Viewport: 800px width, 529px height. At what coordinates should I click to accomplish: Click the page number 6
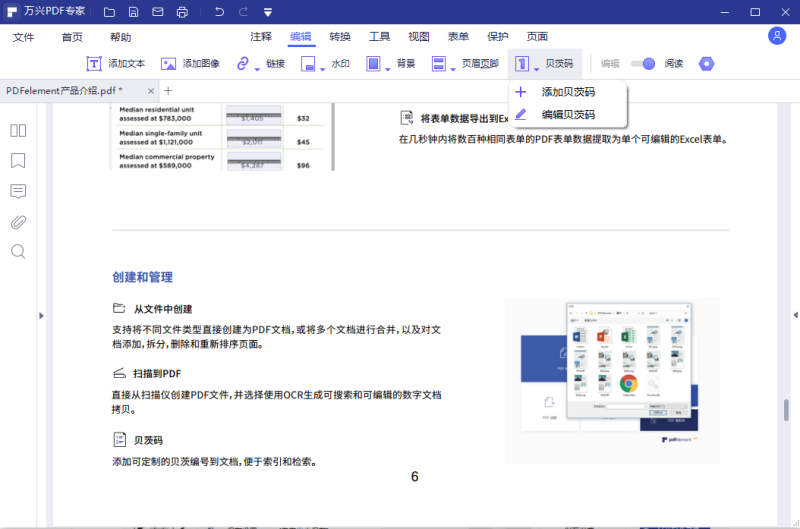[x=414, y=476]
